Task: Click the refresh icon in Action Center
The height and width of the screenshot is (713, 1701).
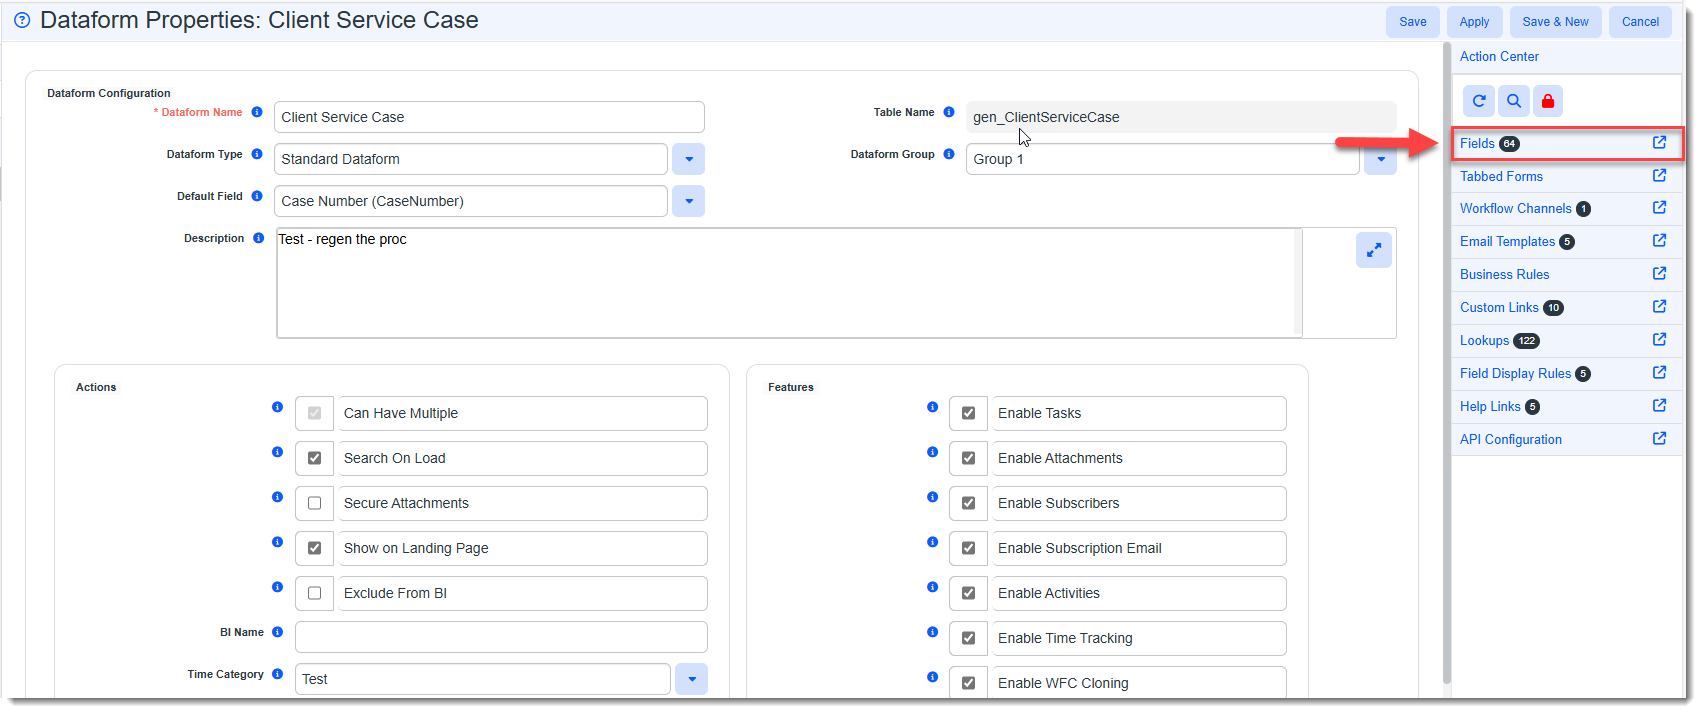Action: (1478, 101)
